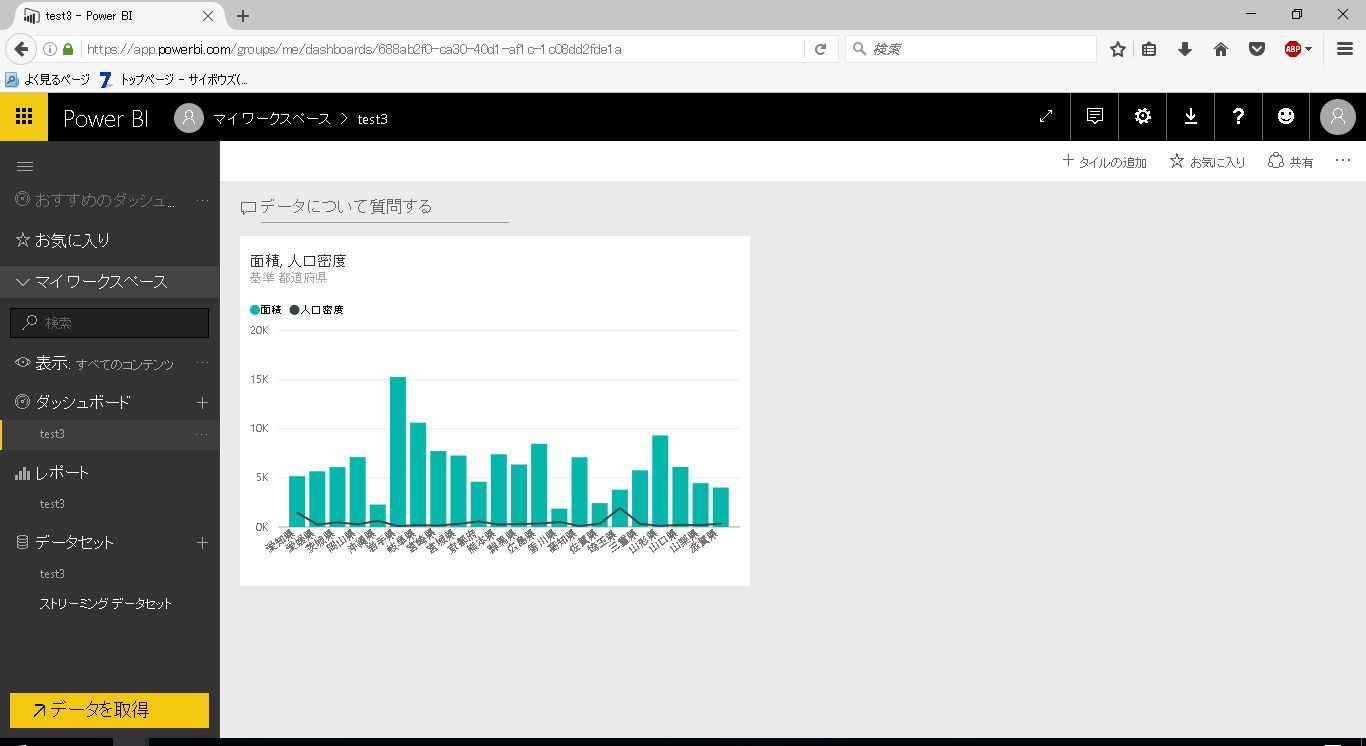The width and height of the screenshot is (1366, 746).
Task: Toggle the 面積 legend item
Action: [266, 310]
